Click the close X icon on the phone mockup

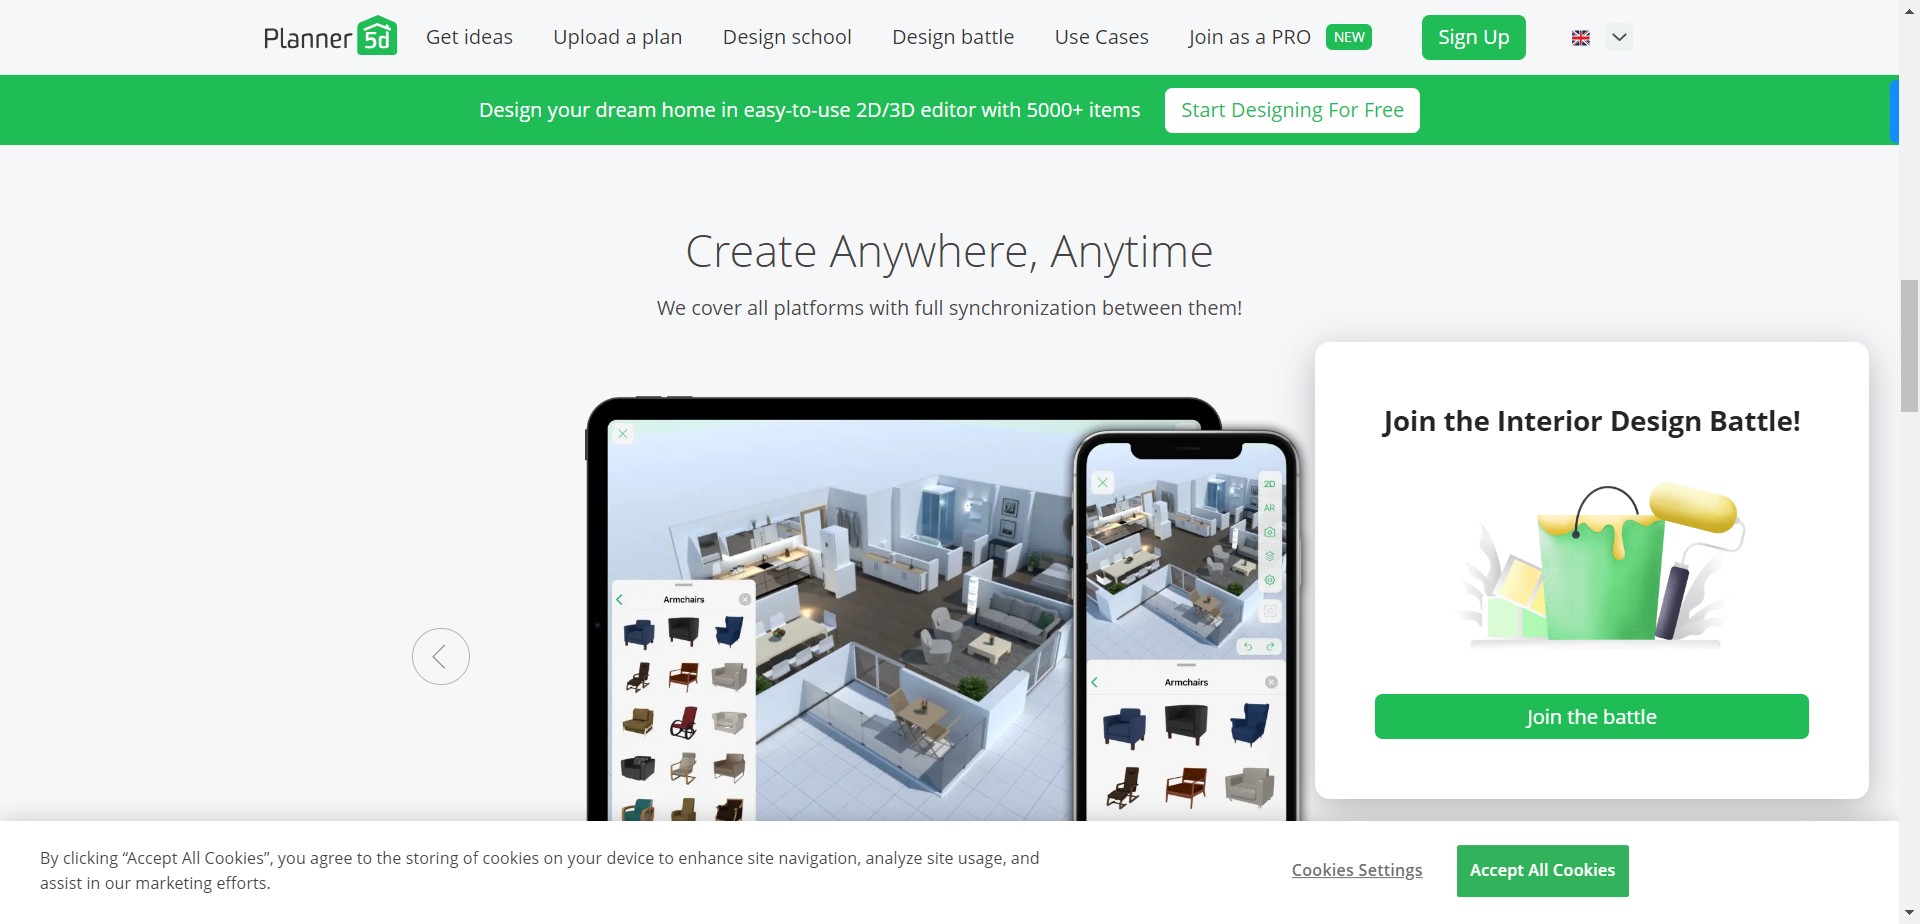click(x=1102, y=483)
